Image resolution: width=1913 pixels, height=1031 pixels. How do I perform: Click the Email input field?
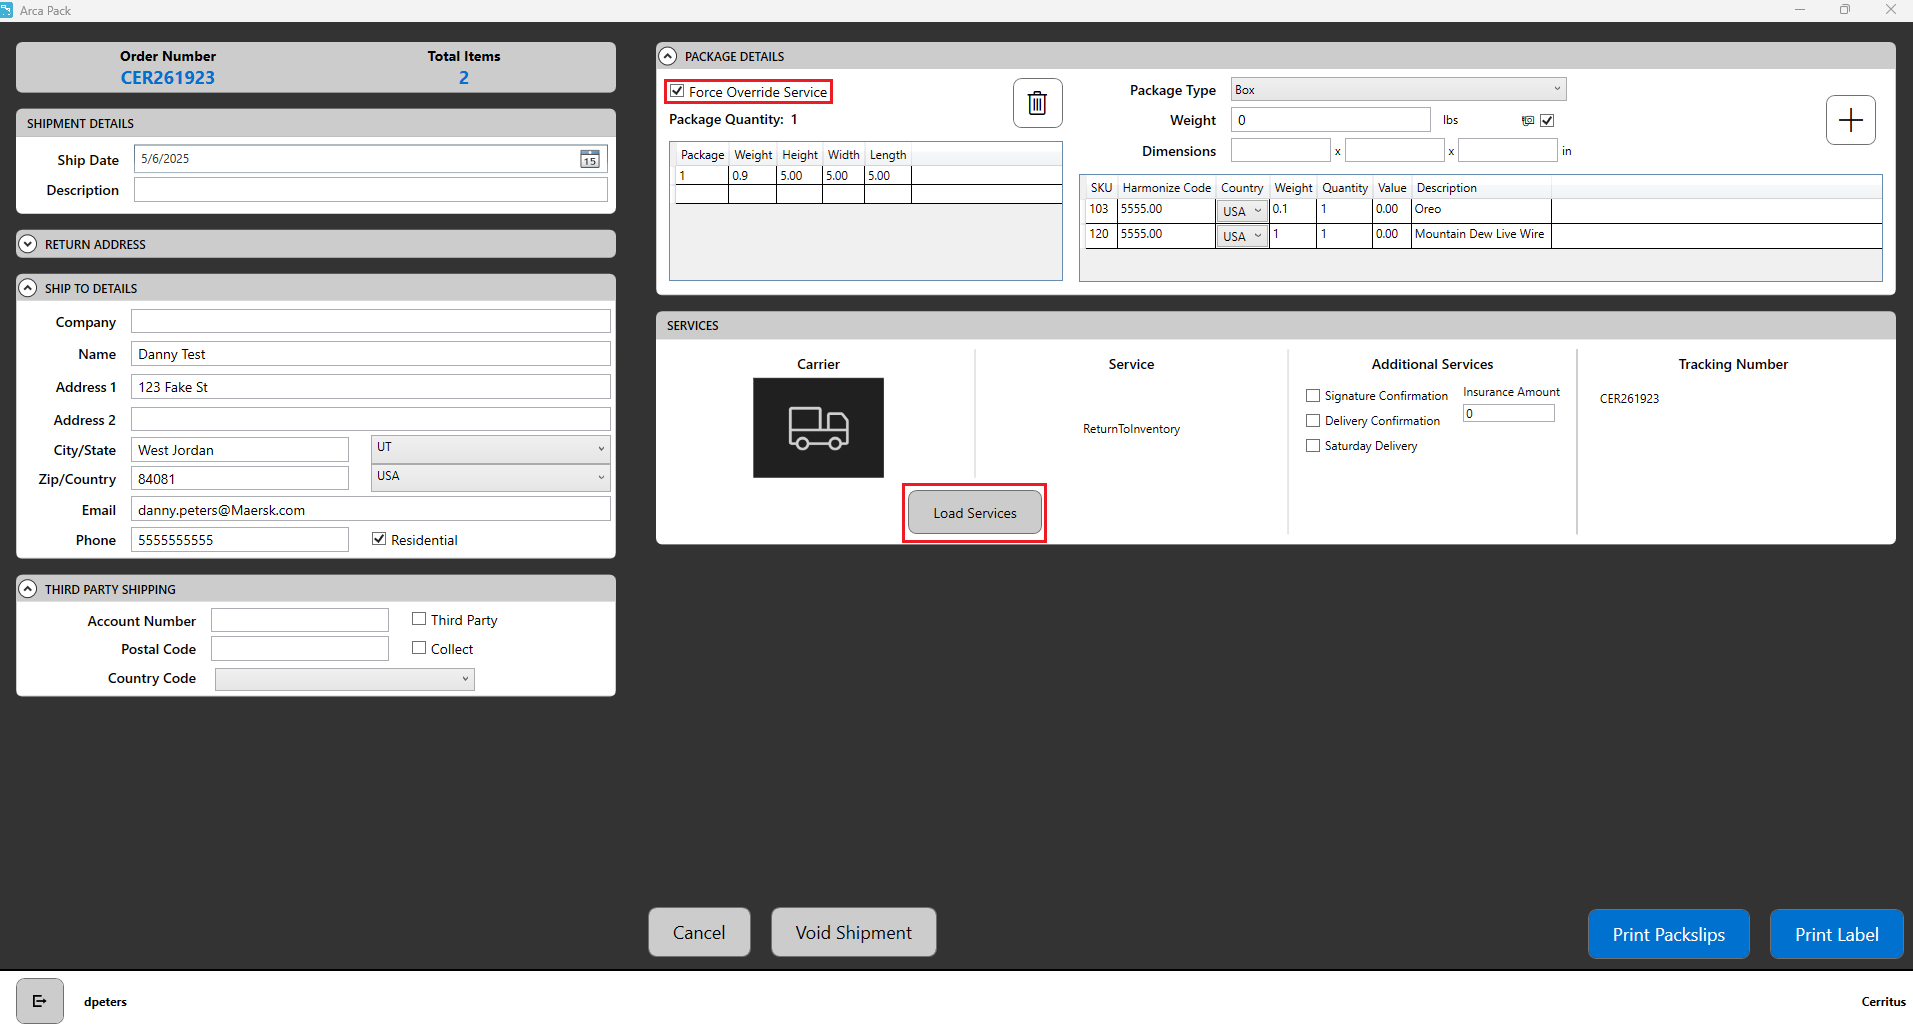click(x=371, y=509)
